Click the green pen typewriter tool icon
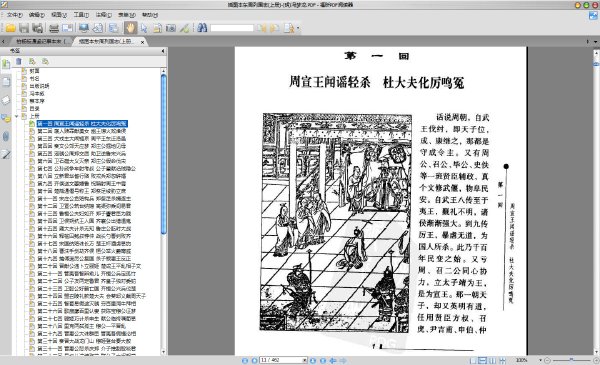The width and height of the screenshot is (600, 365). tap(184, 28)
